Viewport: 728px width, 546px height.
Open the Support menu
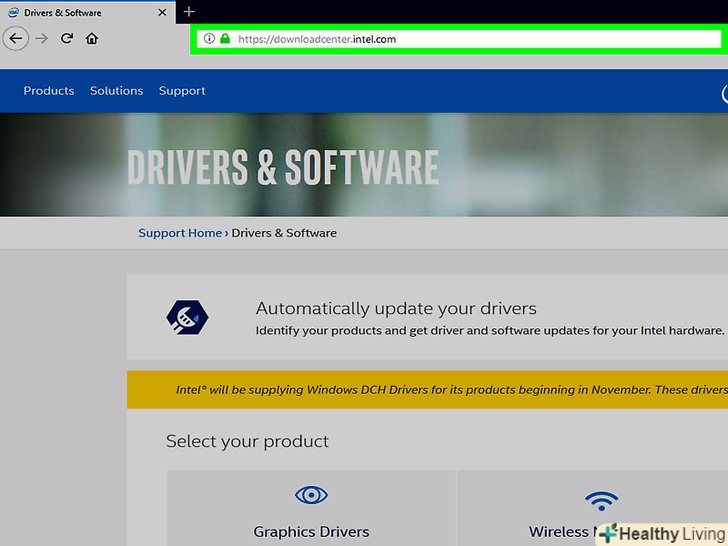[x=182, y=91]
